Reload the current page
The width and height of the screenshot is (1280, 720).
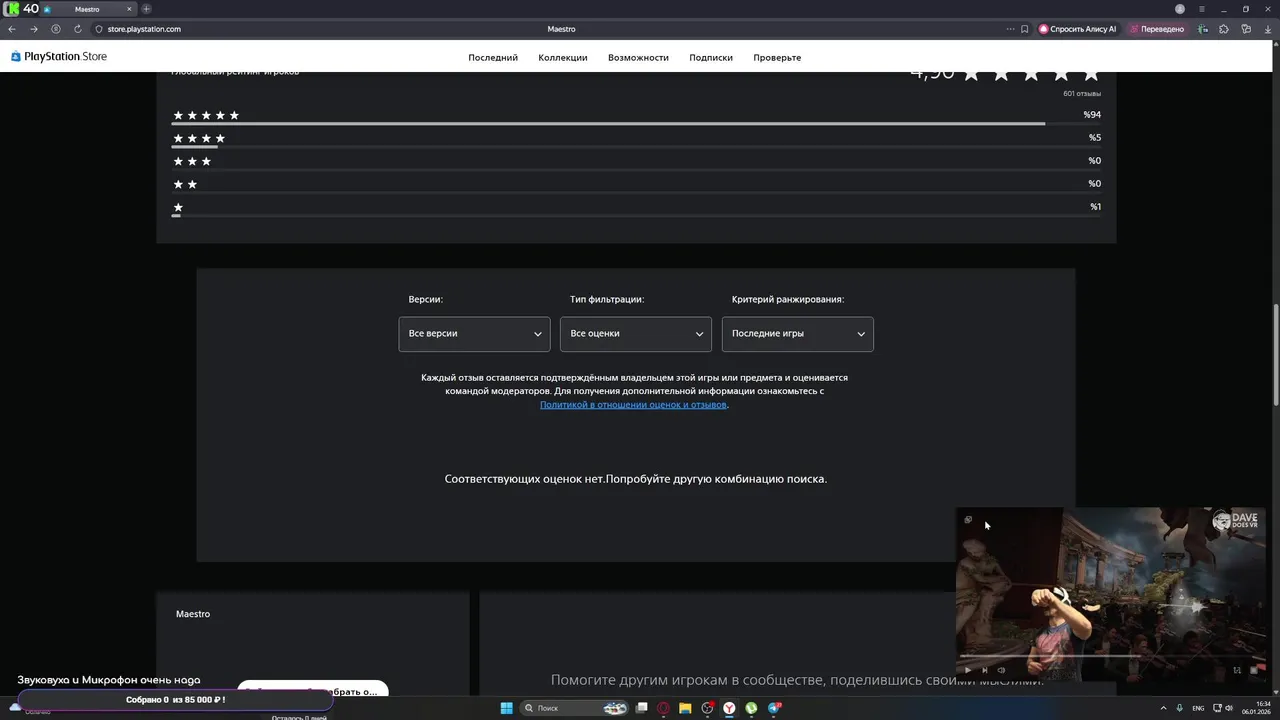[x=78, y=29]
